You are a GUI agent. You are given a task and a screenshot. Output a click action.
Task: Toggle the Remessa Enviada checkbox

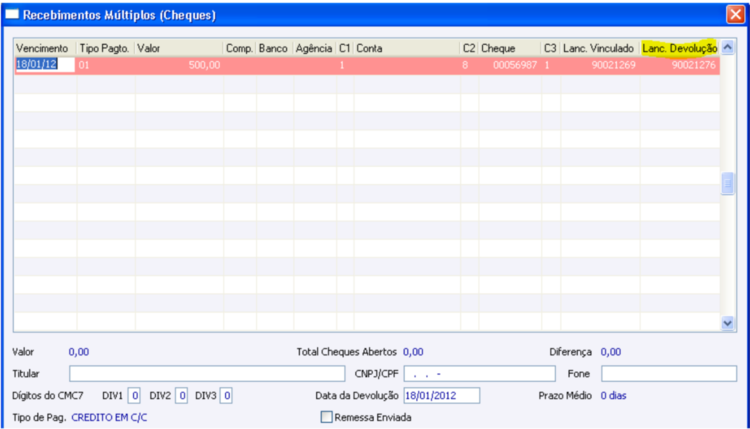click(326, 417)
